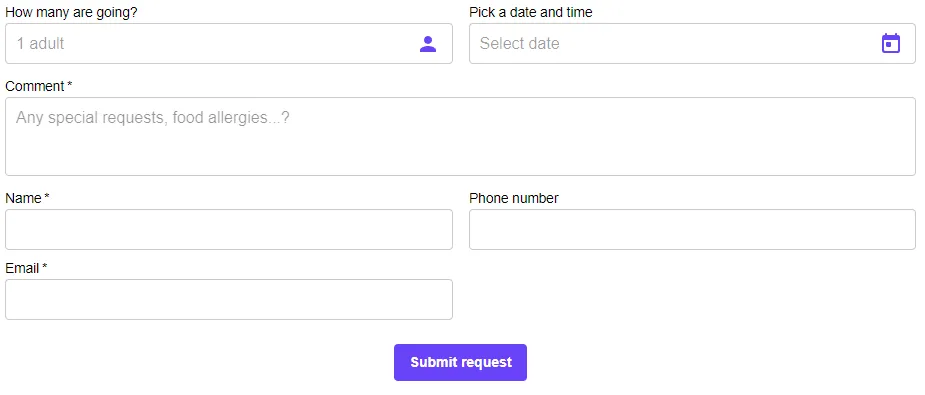This screenshot has height=395, width=925.
Task: Click the required asterisk beside Email
Action: click(x=45, y=267)
